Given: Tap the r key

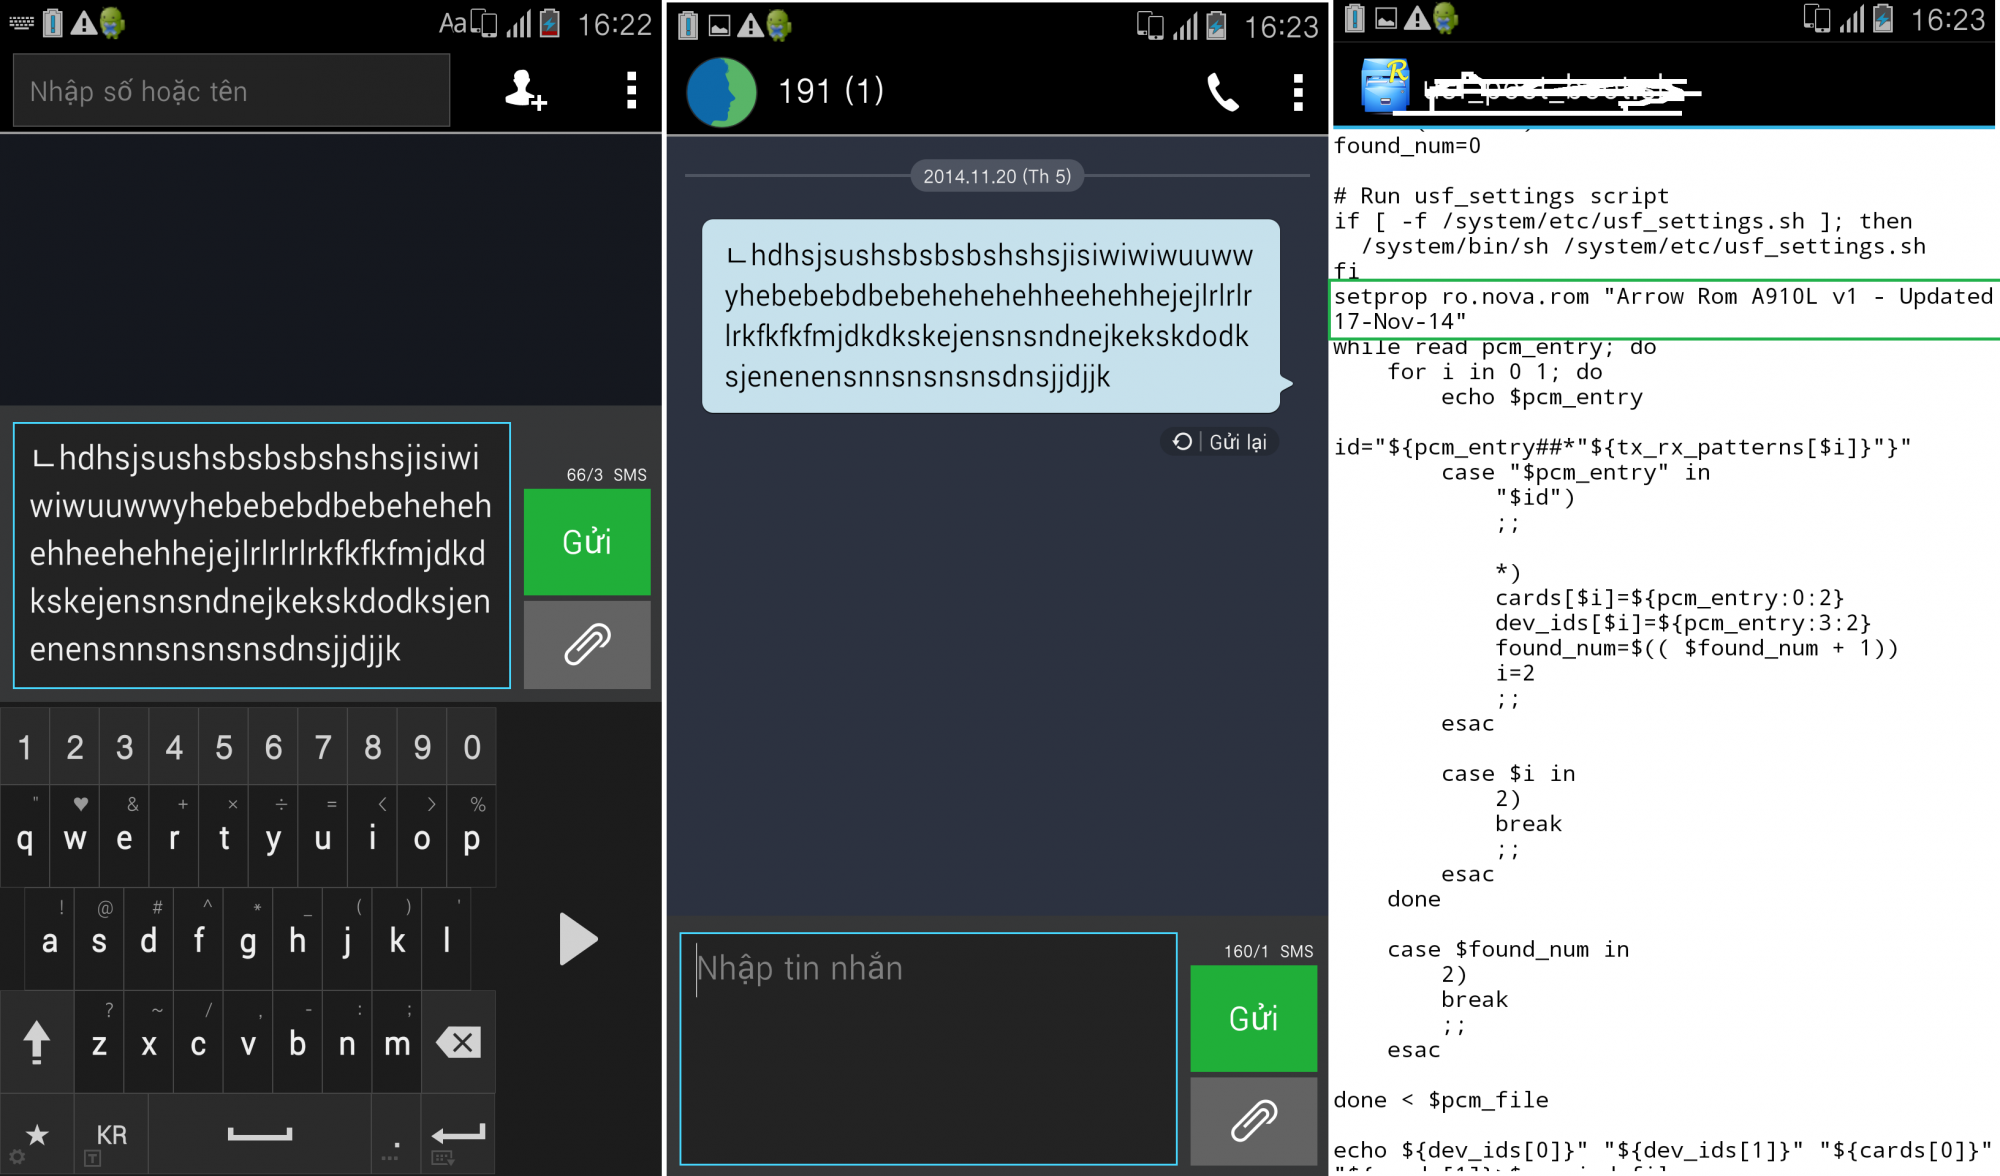Looking at the screenshot, I should 174,837.
